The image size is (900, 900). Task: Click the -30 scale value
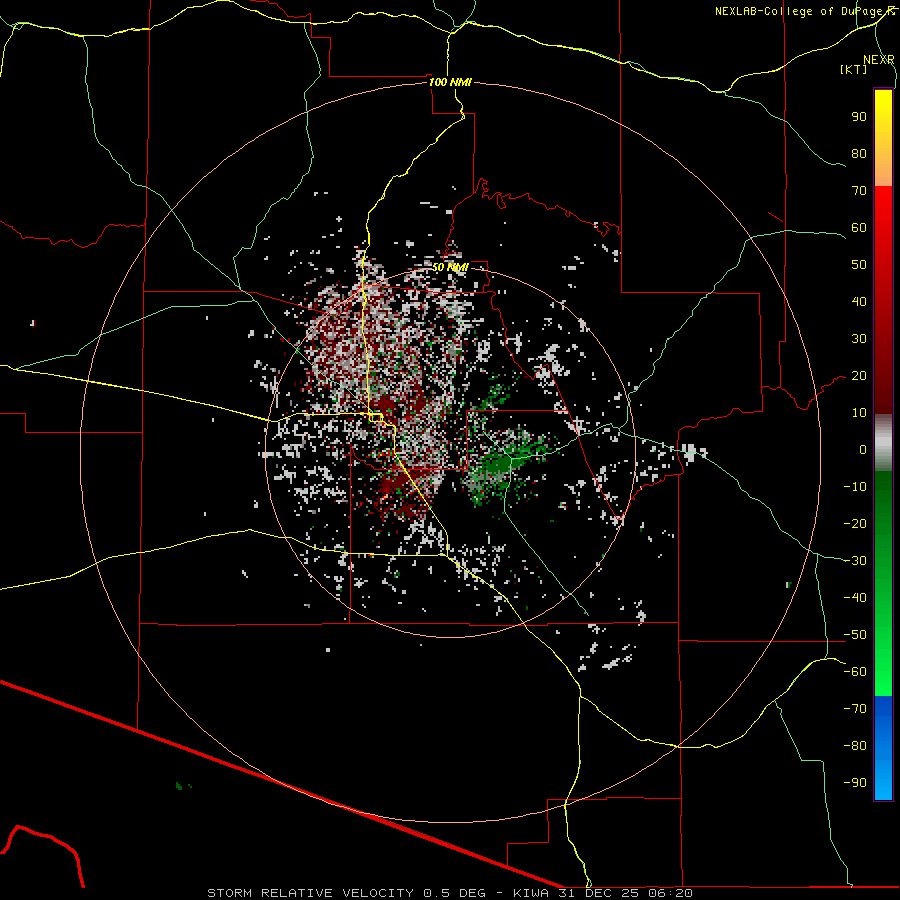click(x=855, y=561)
